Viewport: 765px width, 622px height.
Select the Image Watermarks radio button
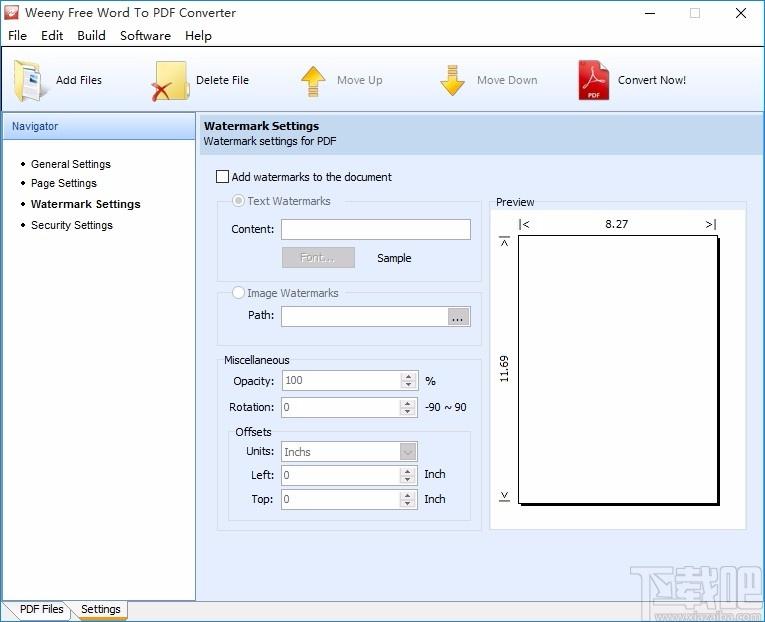click(238, 293)
